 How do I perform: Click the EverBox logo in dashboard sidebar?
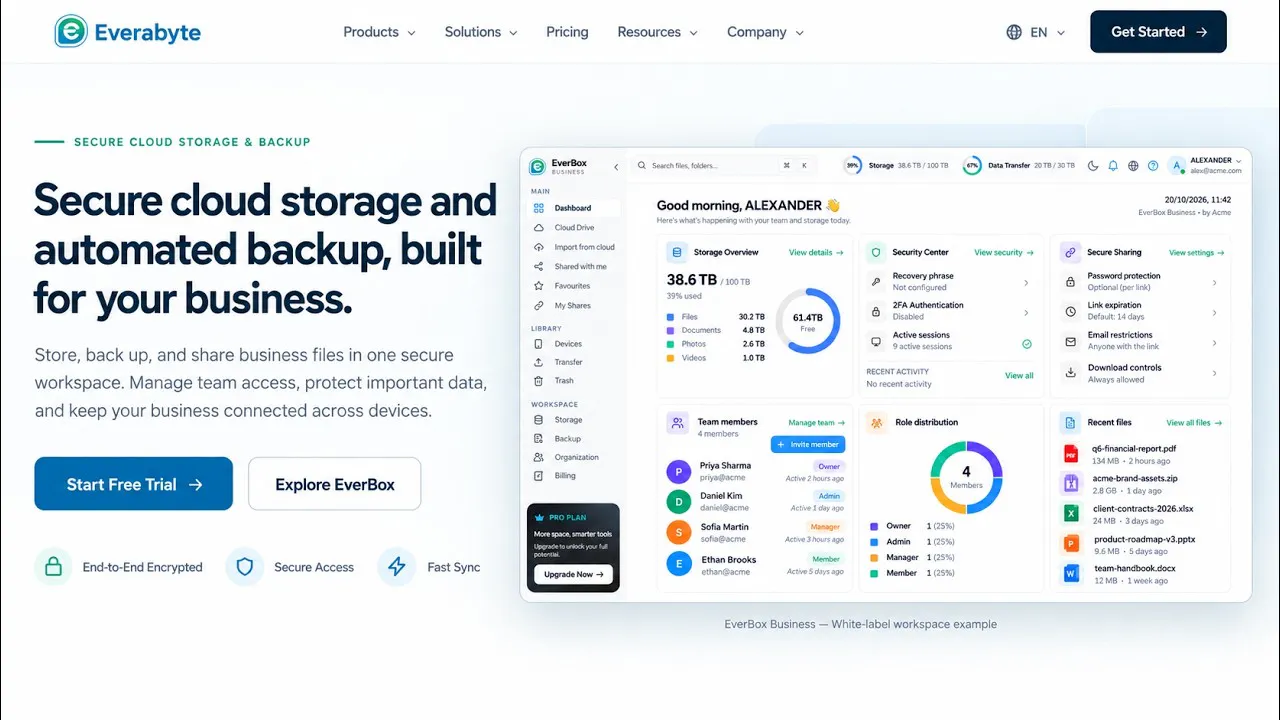(x=537, y=167)
